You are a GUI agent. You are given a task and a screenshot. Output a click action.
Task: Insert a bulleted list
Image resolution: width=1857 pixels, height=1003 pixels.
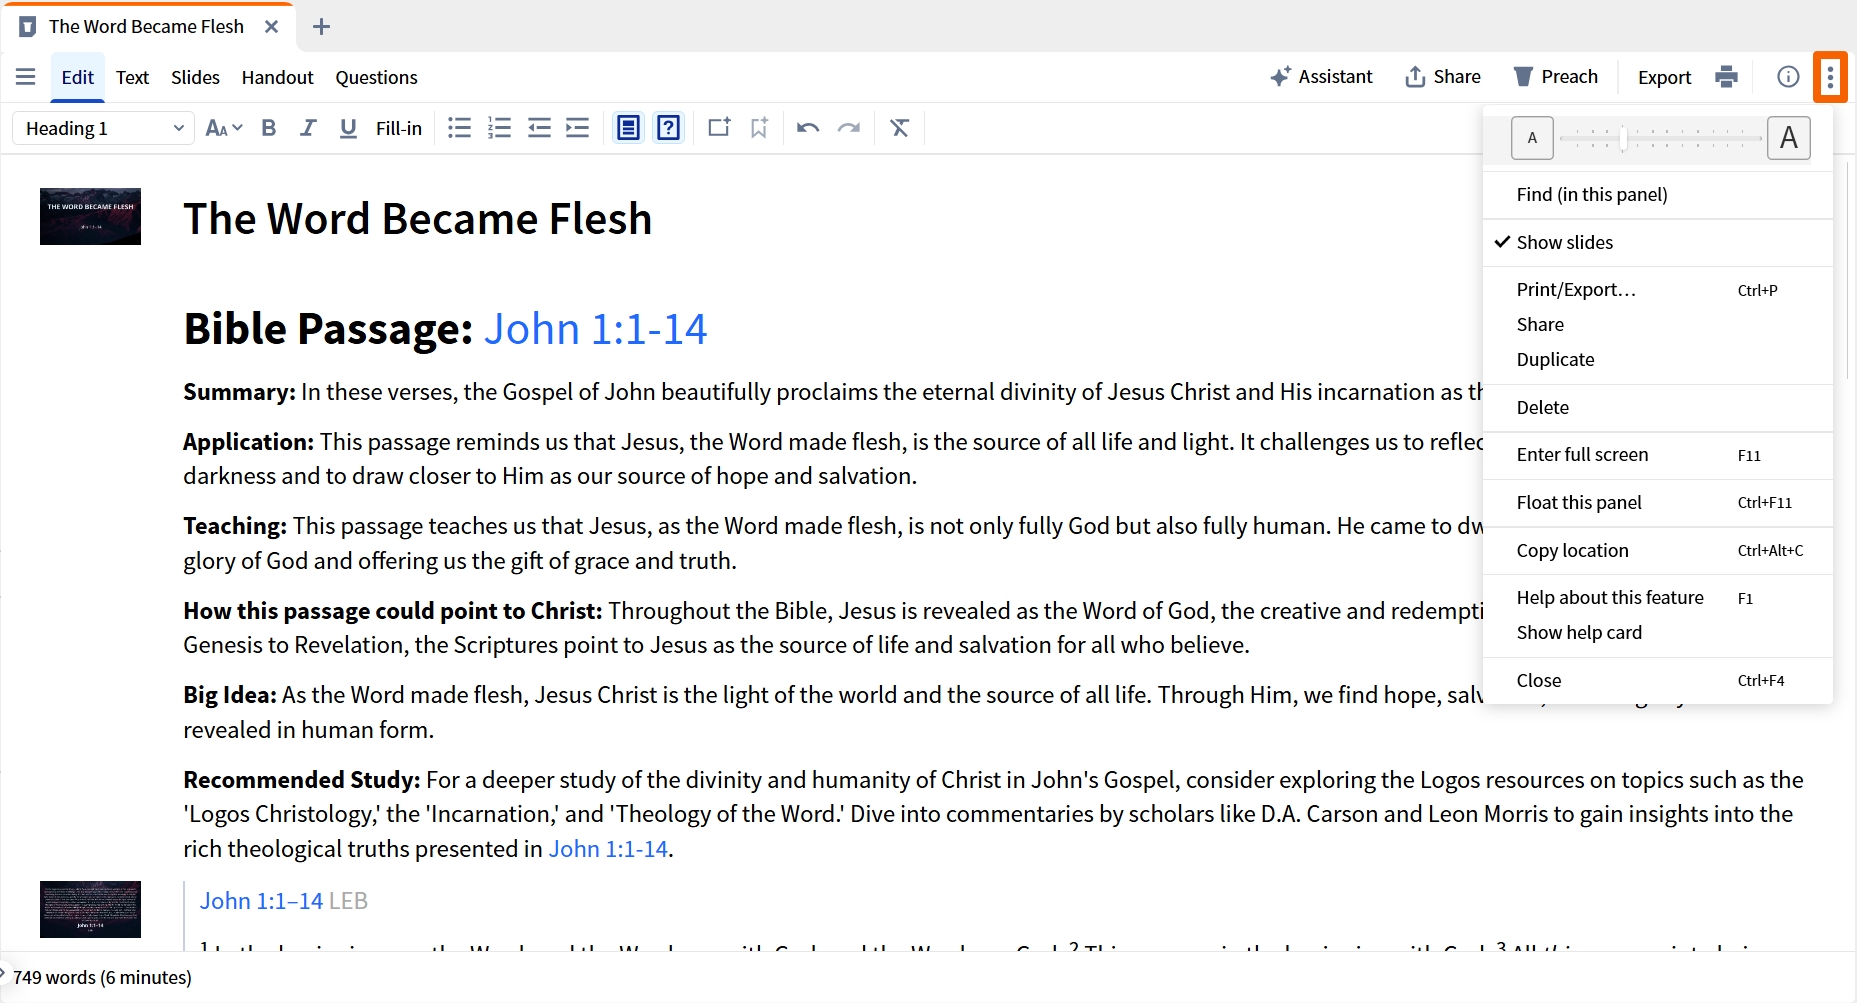click(459, 128)
